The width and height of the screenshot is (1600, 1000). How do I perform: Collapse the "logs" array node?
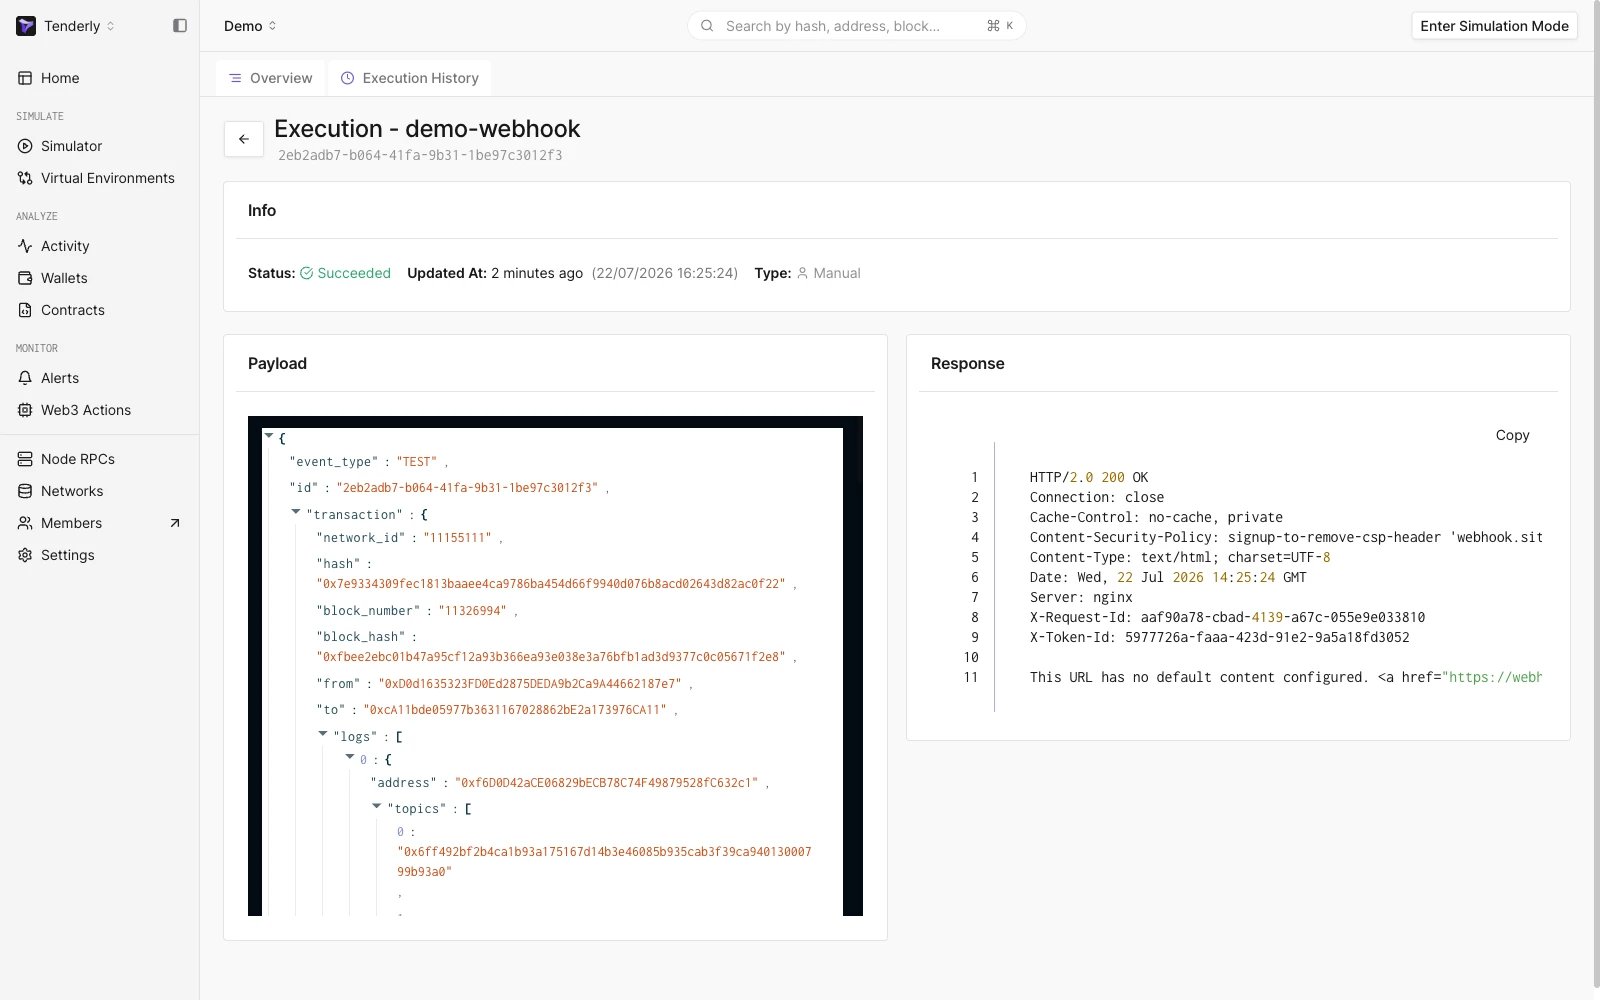coord(323,734)
